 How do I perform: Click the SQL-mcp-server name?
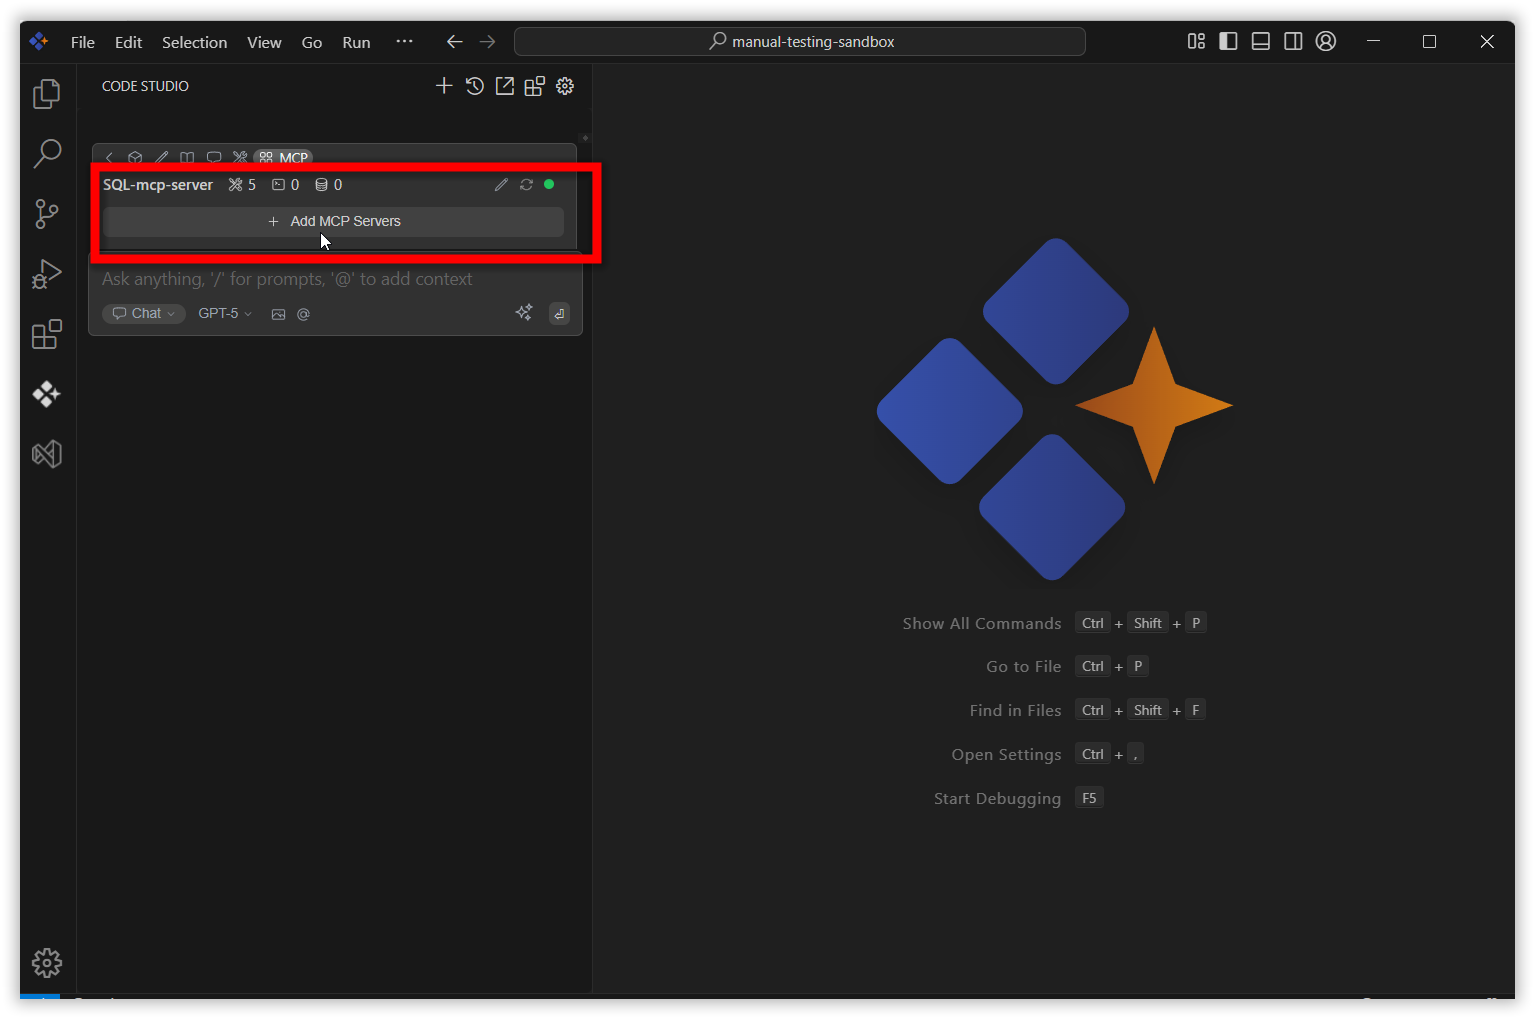click(158, 185)
